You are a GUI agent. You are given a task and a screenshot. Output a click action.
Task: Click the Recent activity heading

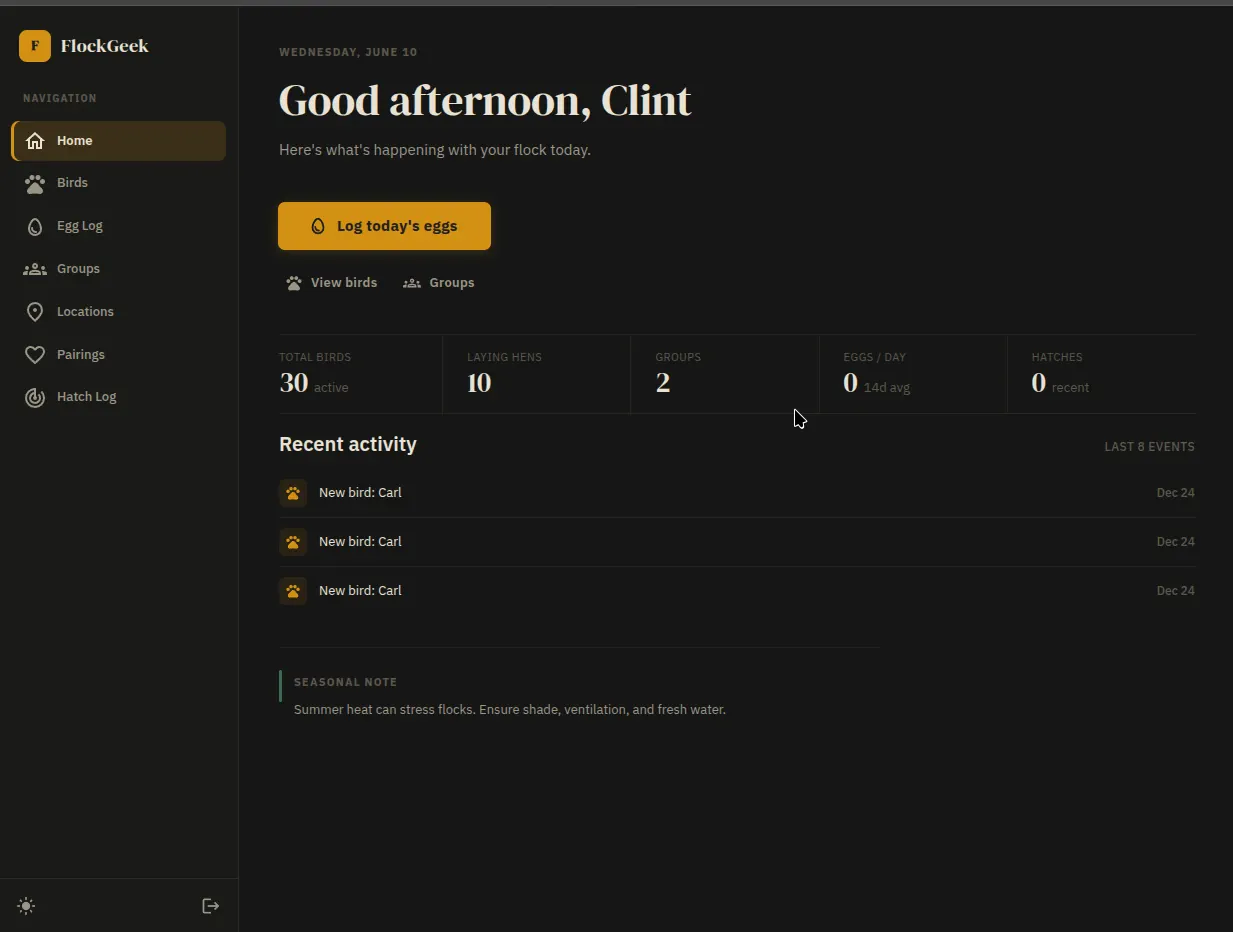348,444
